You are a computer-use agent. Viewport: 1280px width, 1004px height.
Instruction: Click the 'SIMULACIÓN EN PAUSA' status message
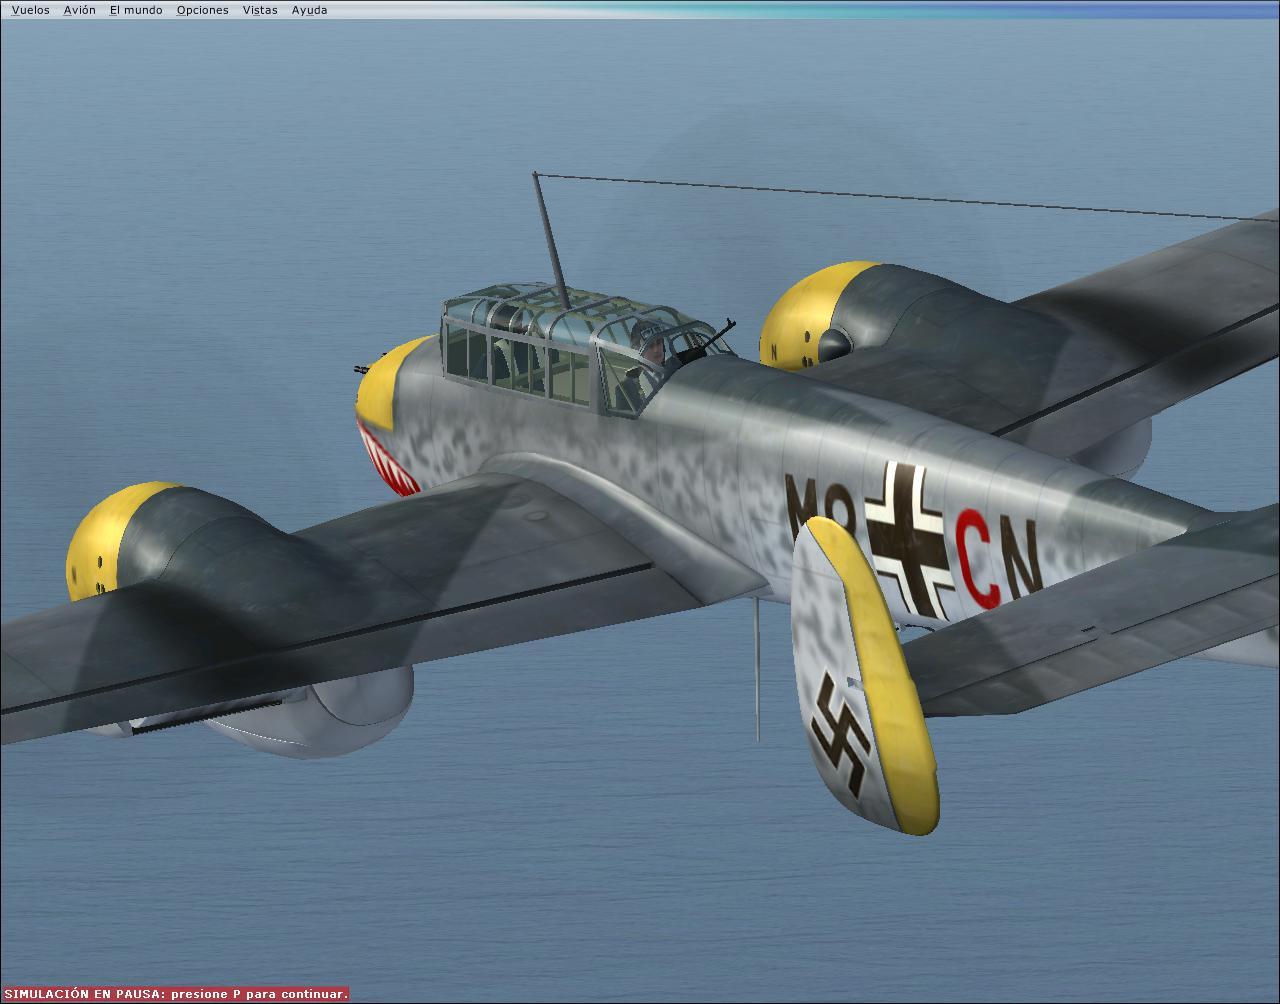(x=175, y=994)
